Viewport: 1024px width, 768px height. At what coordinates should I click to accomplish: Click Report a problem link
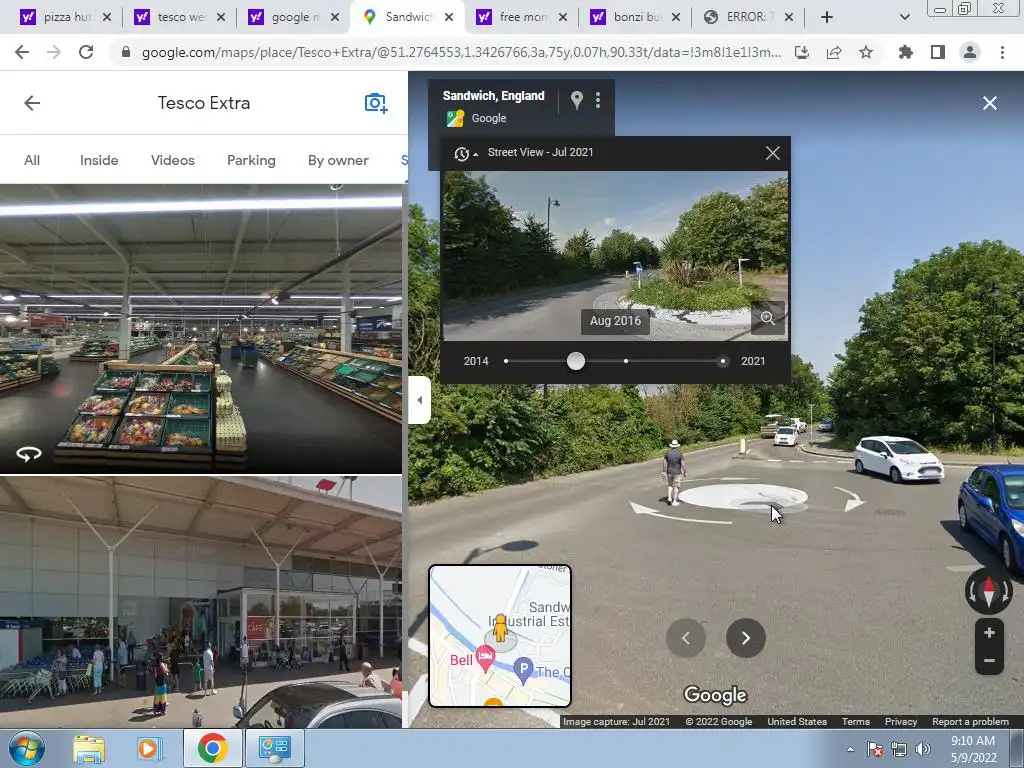(970, 722)
